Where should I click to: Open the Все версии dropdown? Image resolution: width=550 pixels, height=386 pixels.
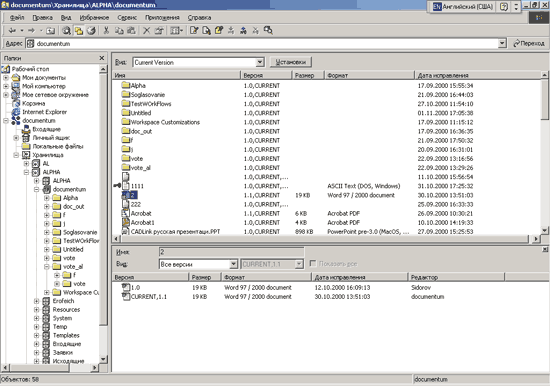pyautogui.click(x=233, y=264)
